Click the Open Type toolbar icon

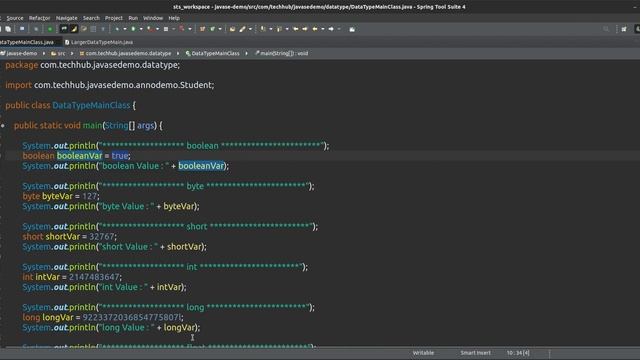pos(232,29)
